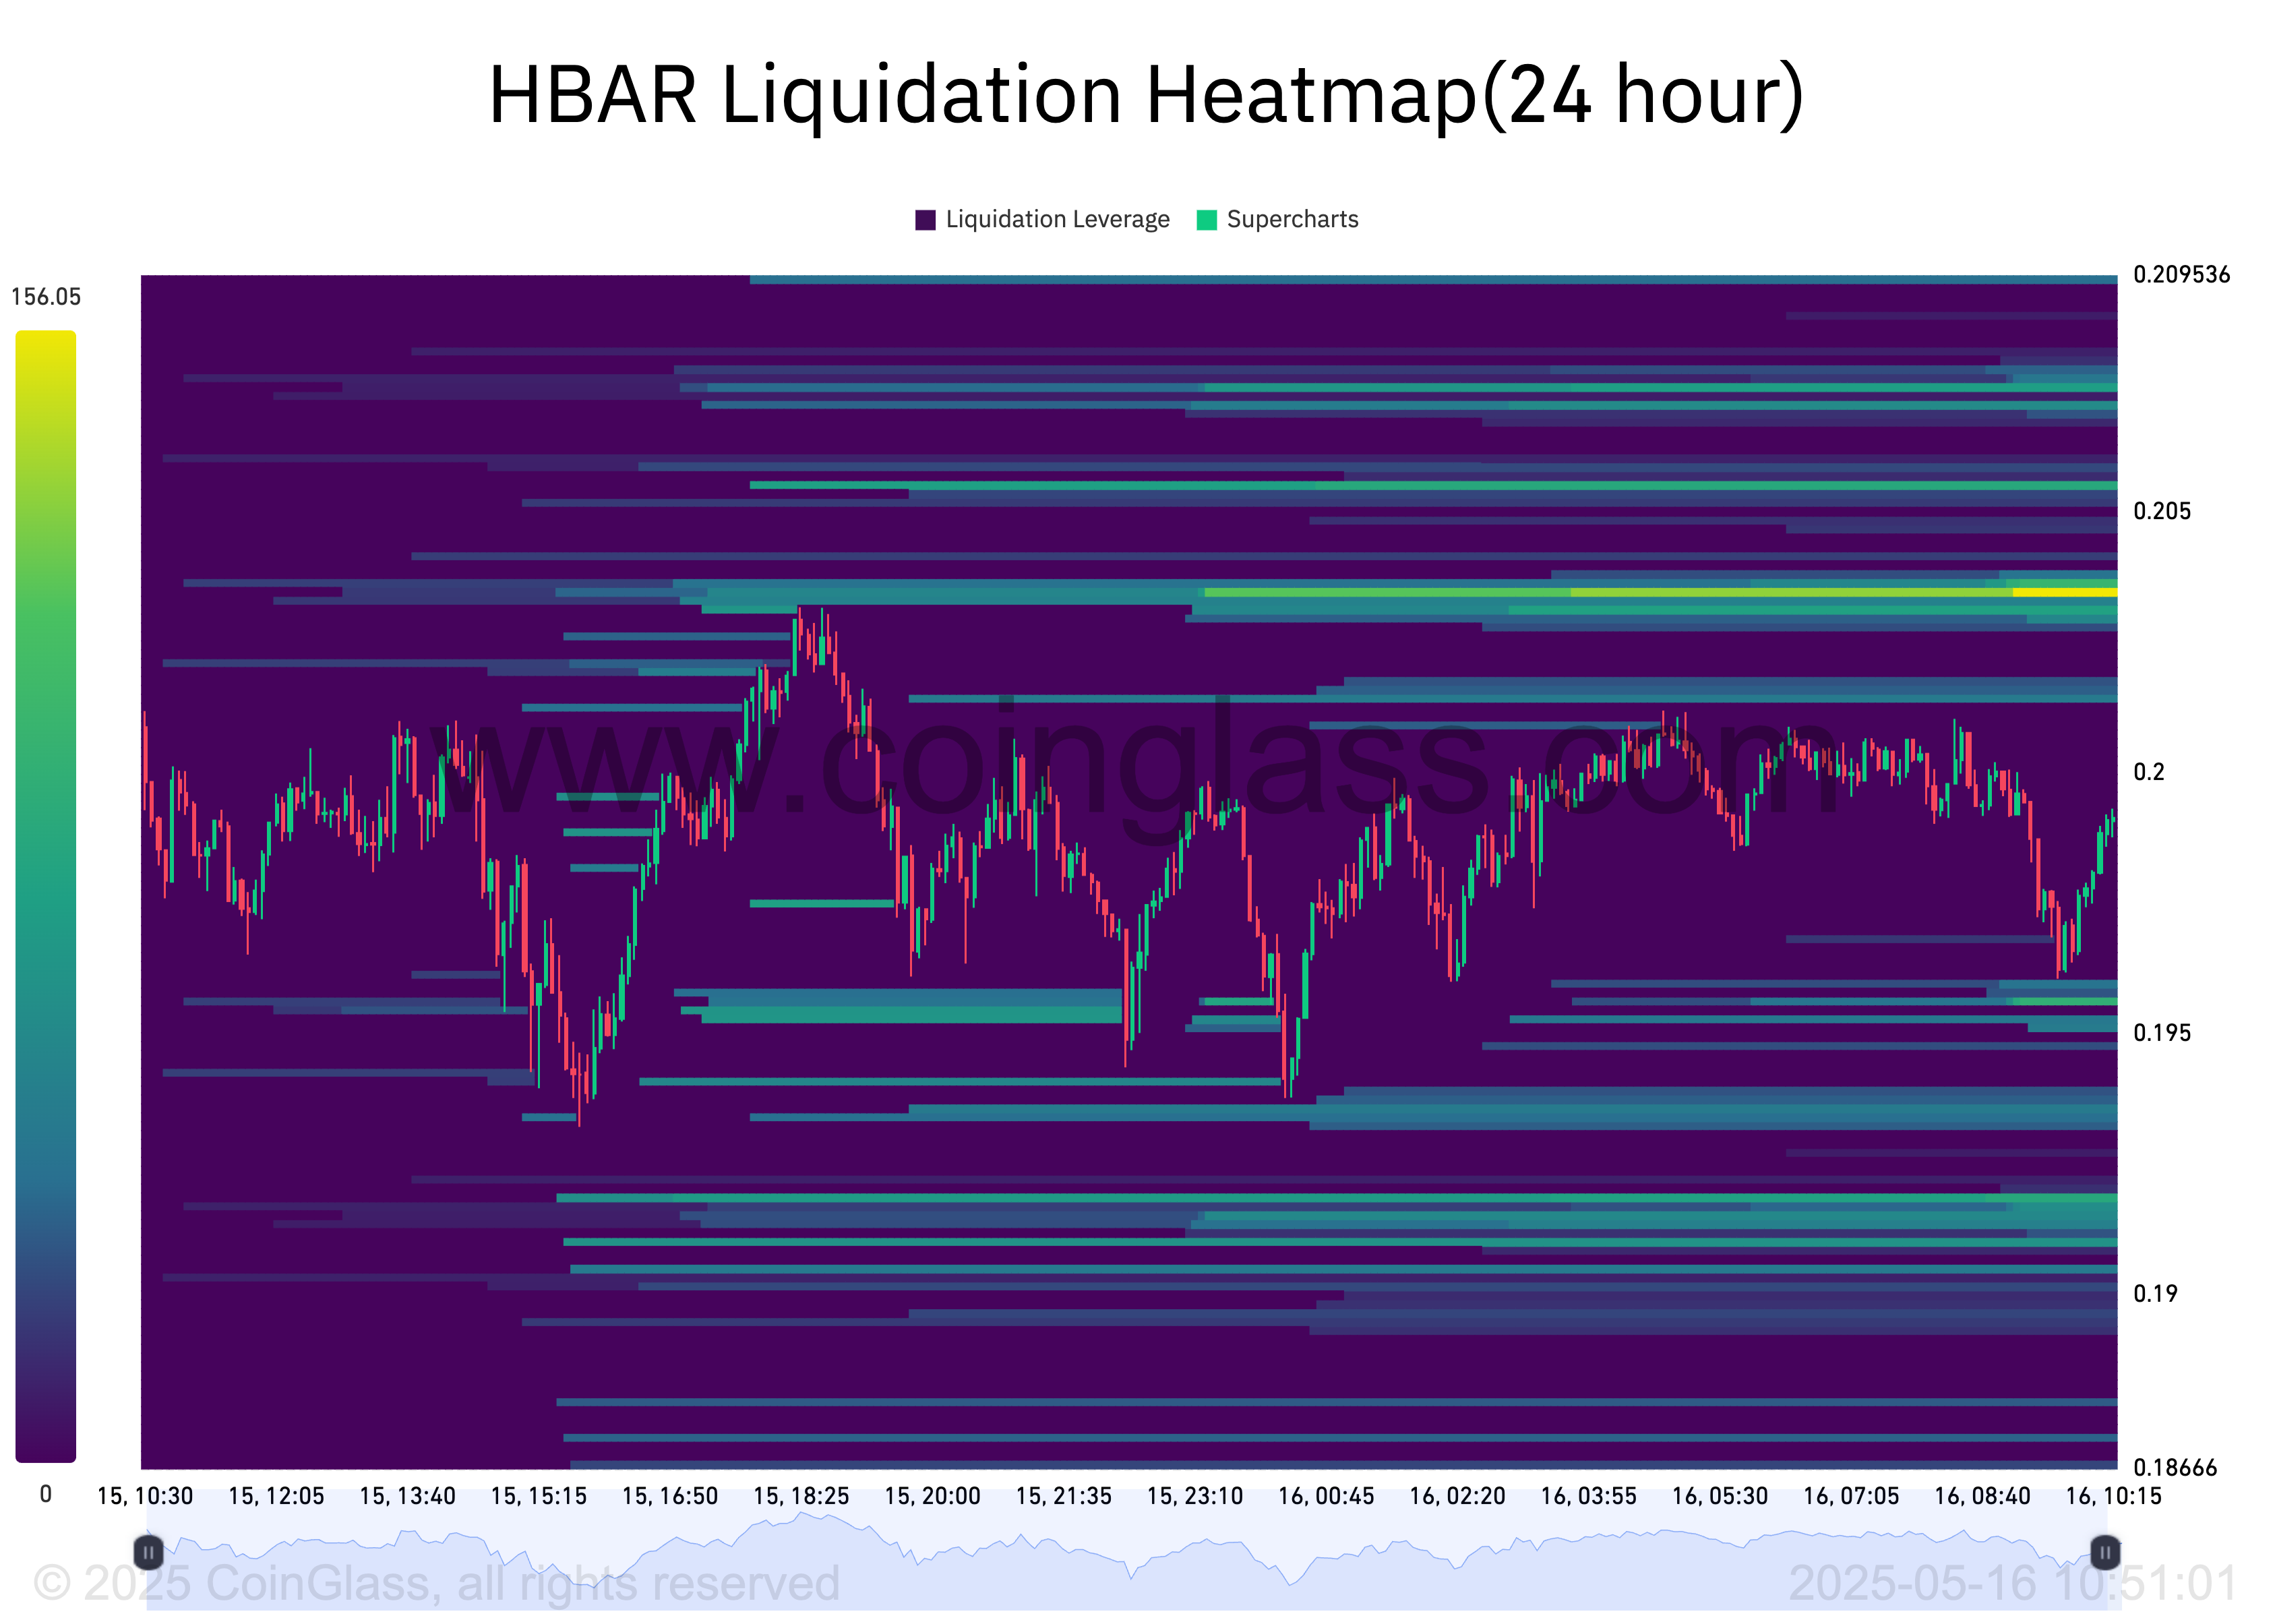This screenshot has height=1624, width=2275.
Task: Click the 0.19 price axis label
Action: click(2155, 1294)
